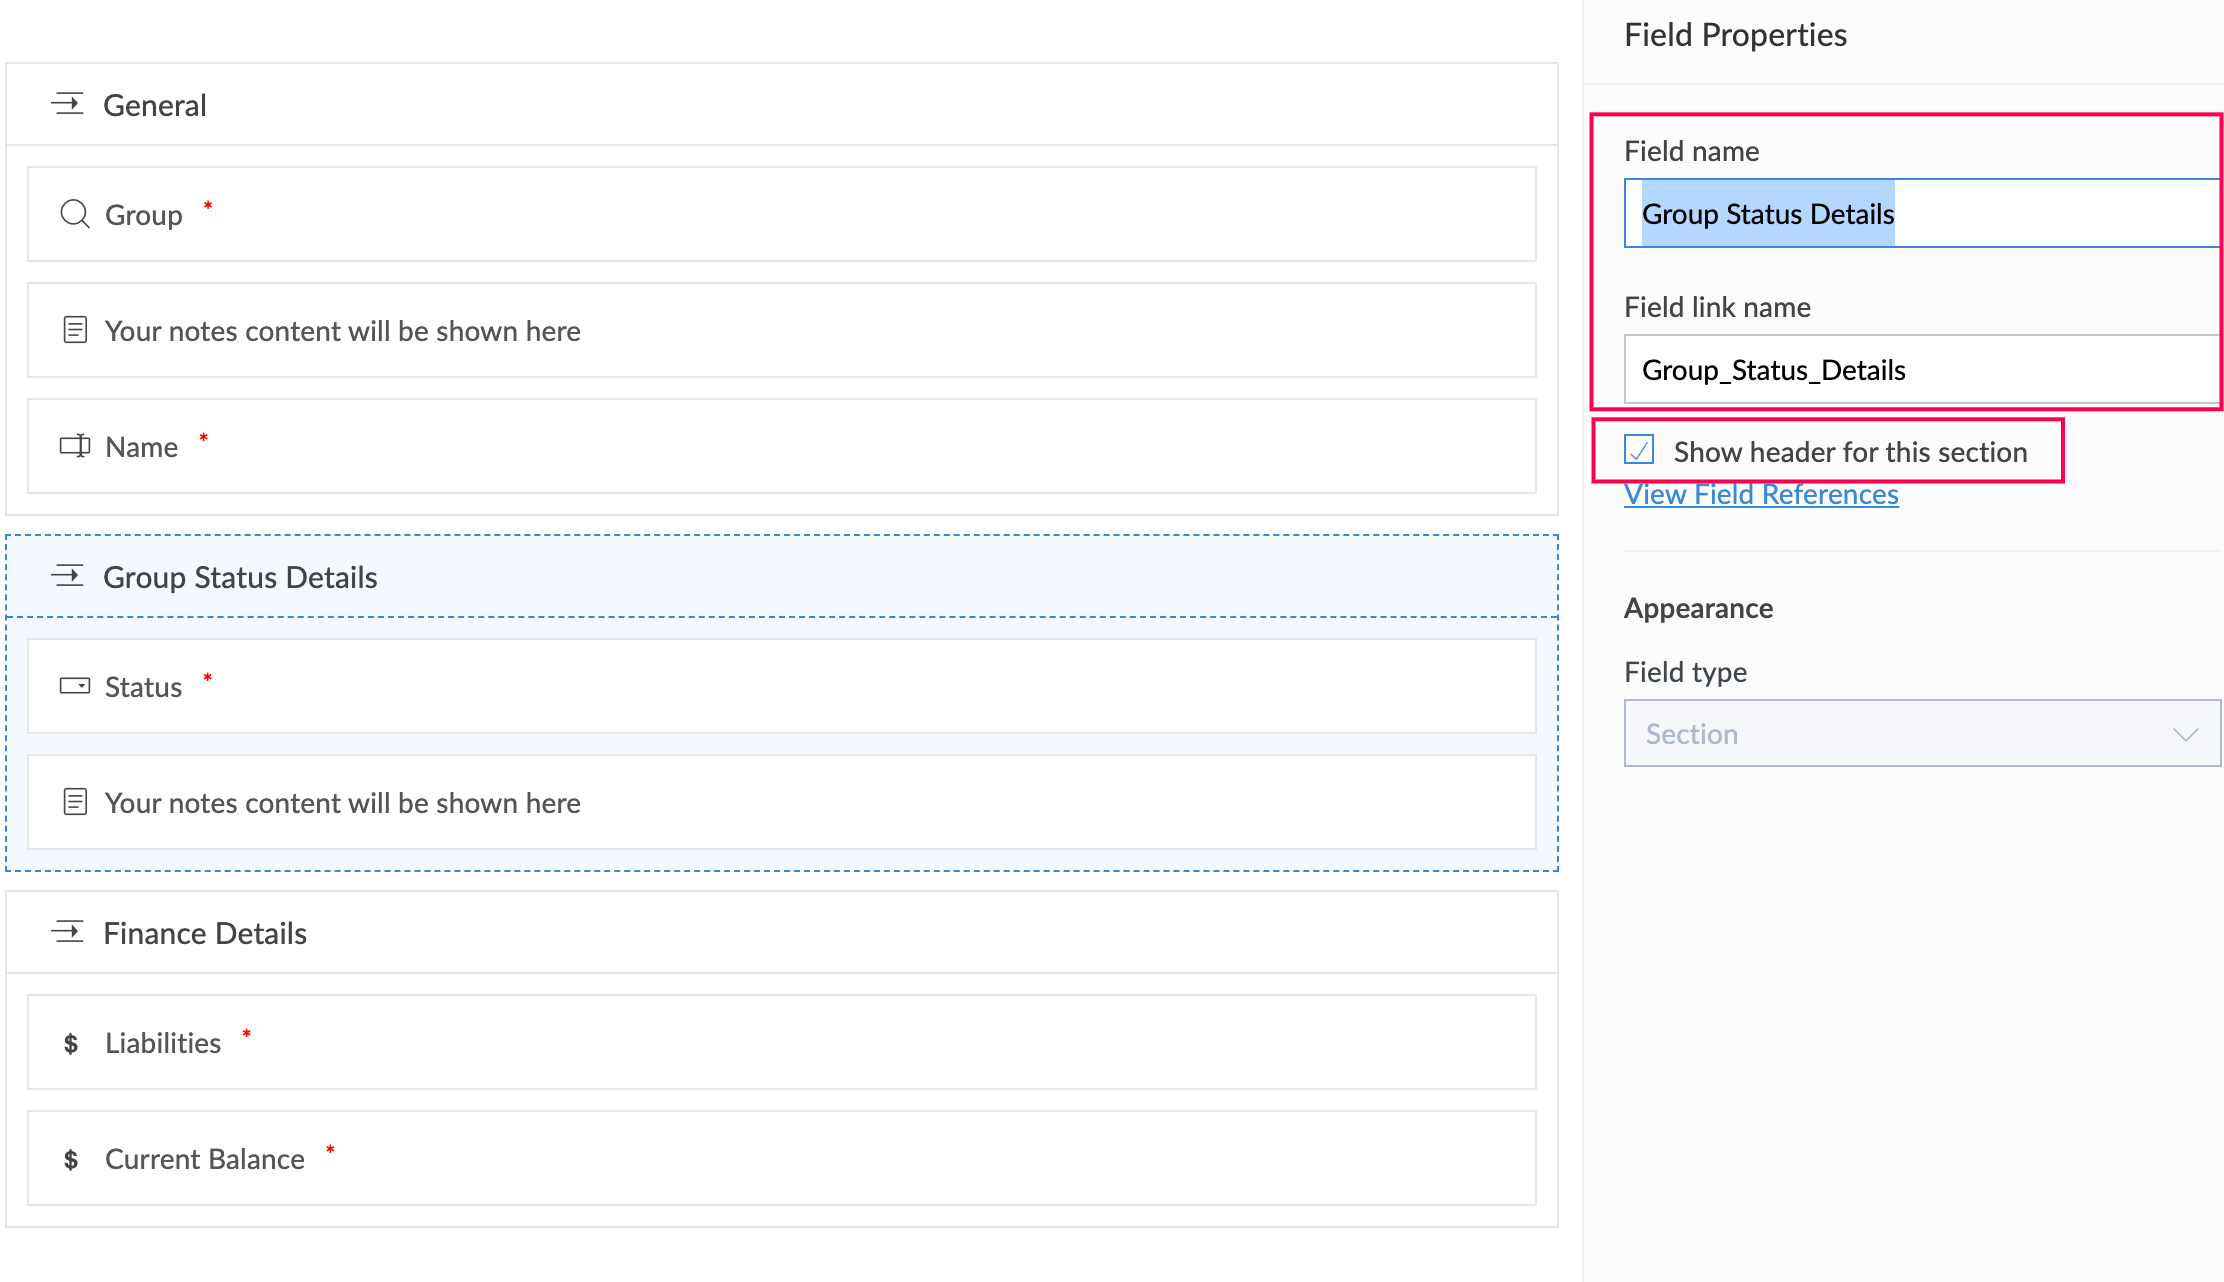Screen dimensions: 2224x1282
Task: Click the notes icon under Status field
Action: coord(75,802)
